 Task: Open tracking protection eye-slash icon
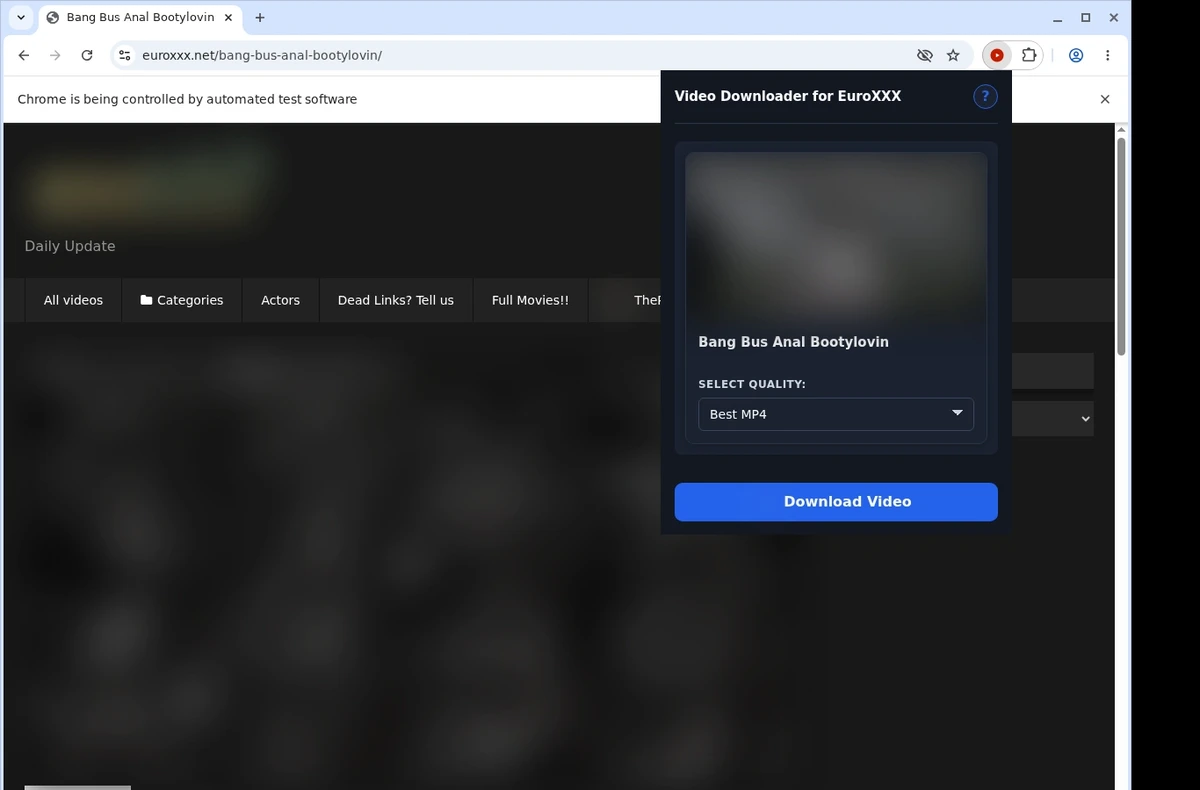click(x=925, y=56)
